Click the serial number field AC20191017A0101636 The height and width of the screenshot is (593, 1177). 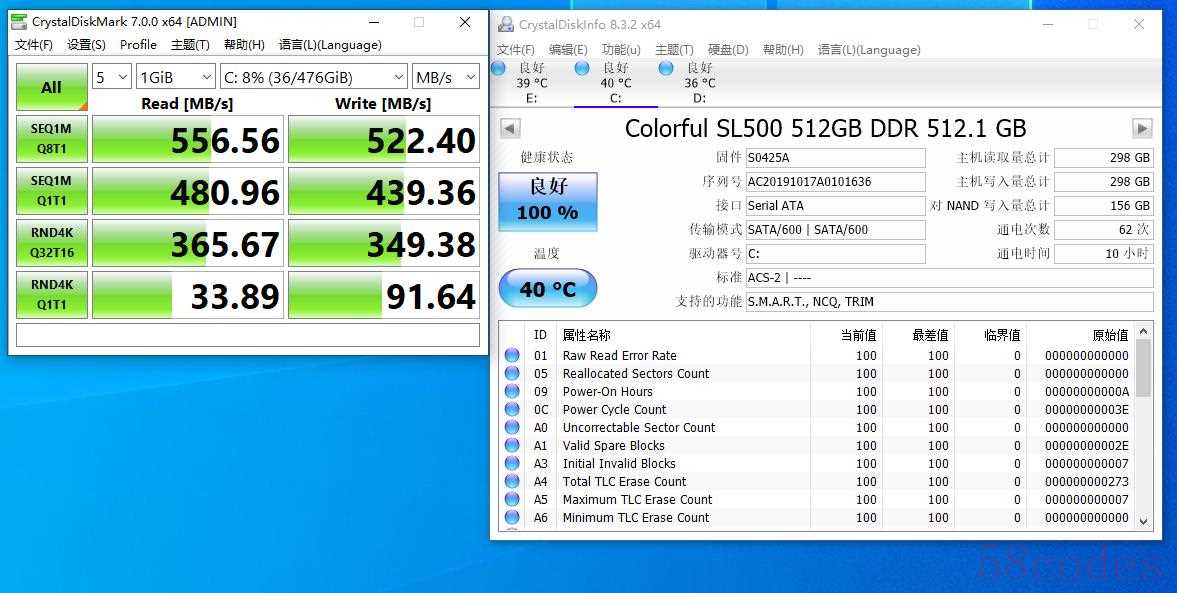(835, 182)
